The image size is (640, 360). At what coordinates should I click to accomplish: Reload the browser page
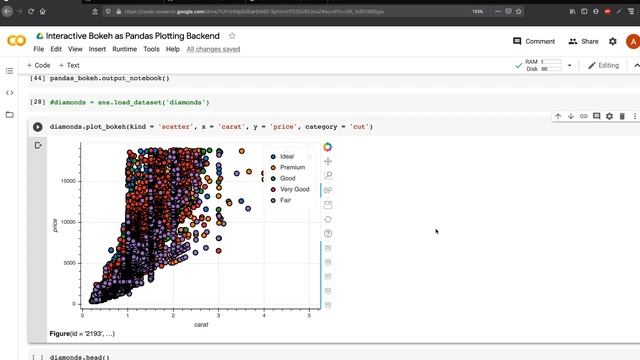coord(31,11)
